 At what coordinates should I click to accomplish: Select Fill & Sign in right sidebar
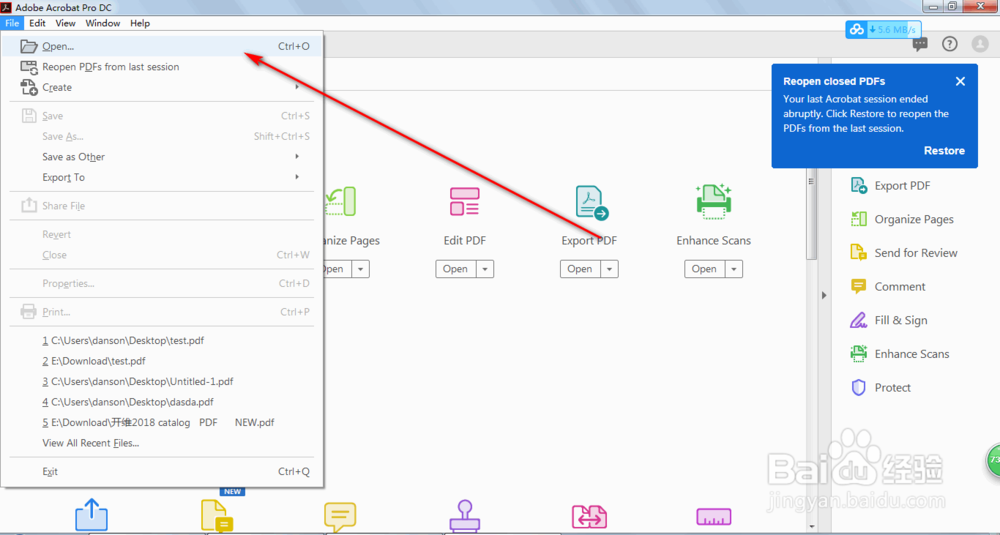(x=889, y=320)
